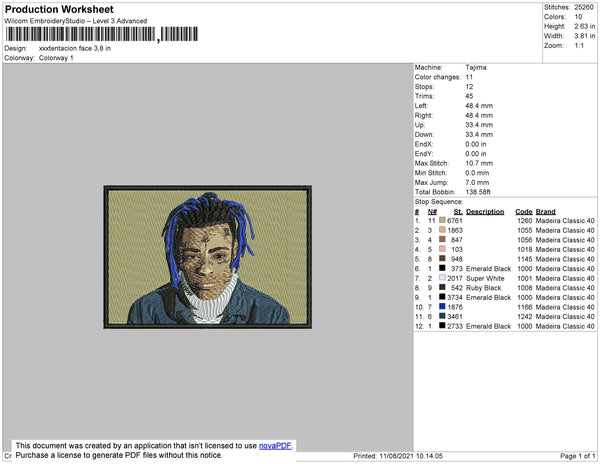Click the barcode under the worksheet title
This screenshot has height=464, width=600.
click(101, 34)
